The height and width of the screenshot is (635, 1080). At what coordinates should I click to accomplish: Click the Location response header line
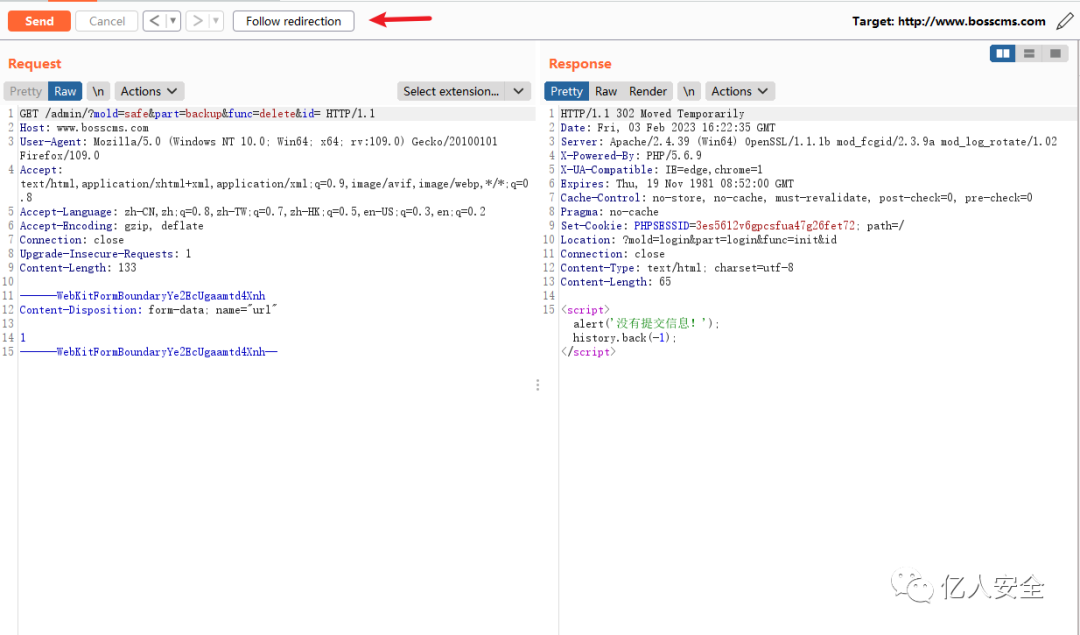coord(698,240)
